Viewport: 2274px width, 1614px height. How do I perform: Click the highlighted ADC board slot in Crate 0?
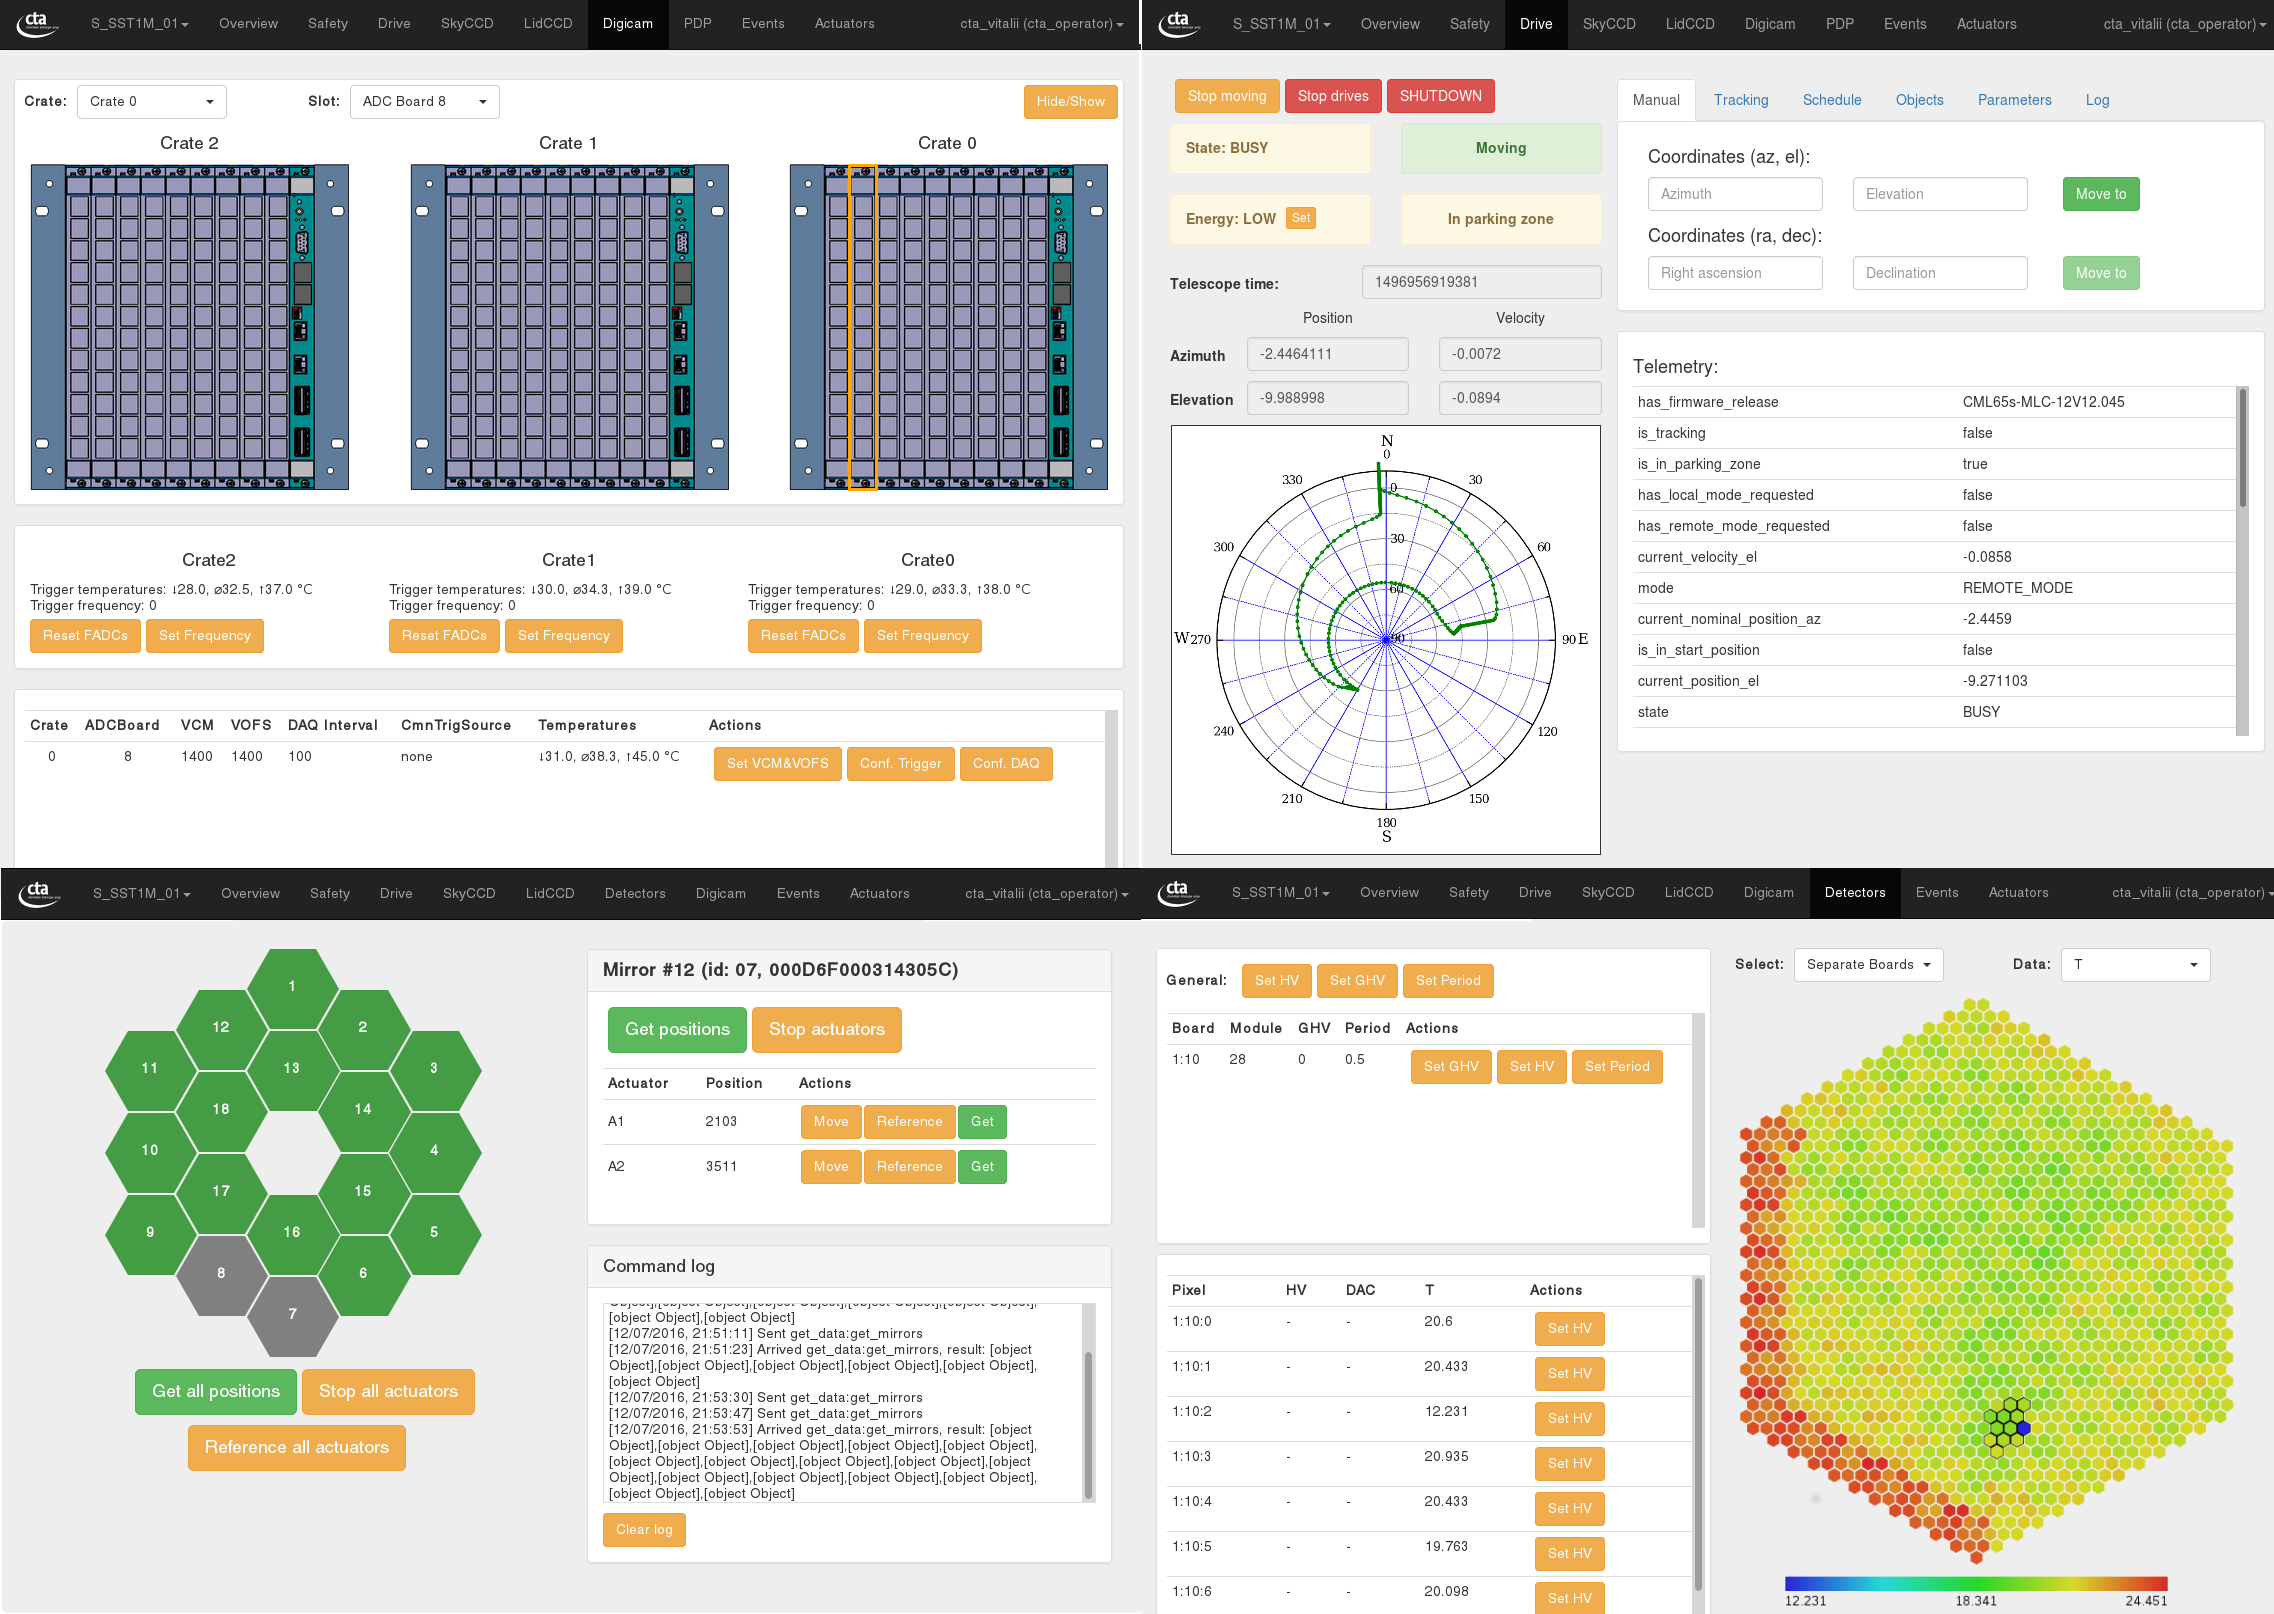point(862,327)
